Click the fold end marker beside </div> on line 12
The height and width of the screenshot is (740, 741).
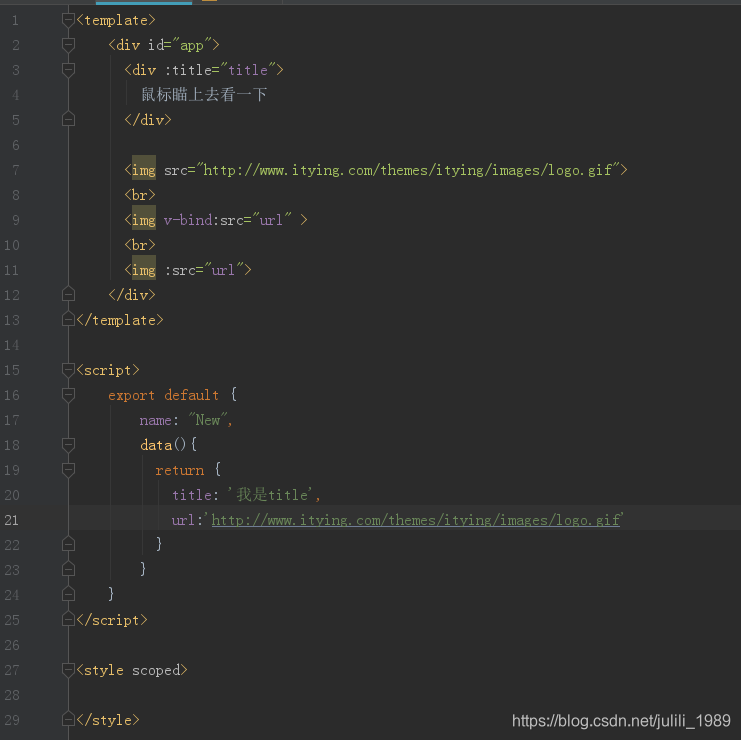pyautogui.click(x=68, y=295)
